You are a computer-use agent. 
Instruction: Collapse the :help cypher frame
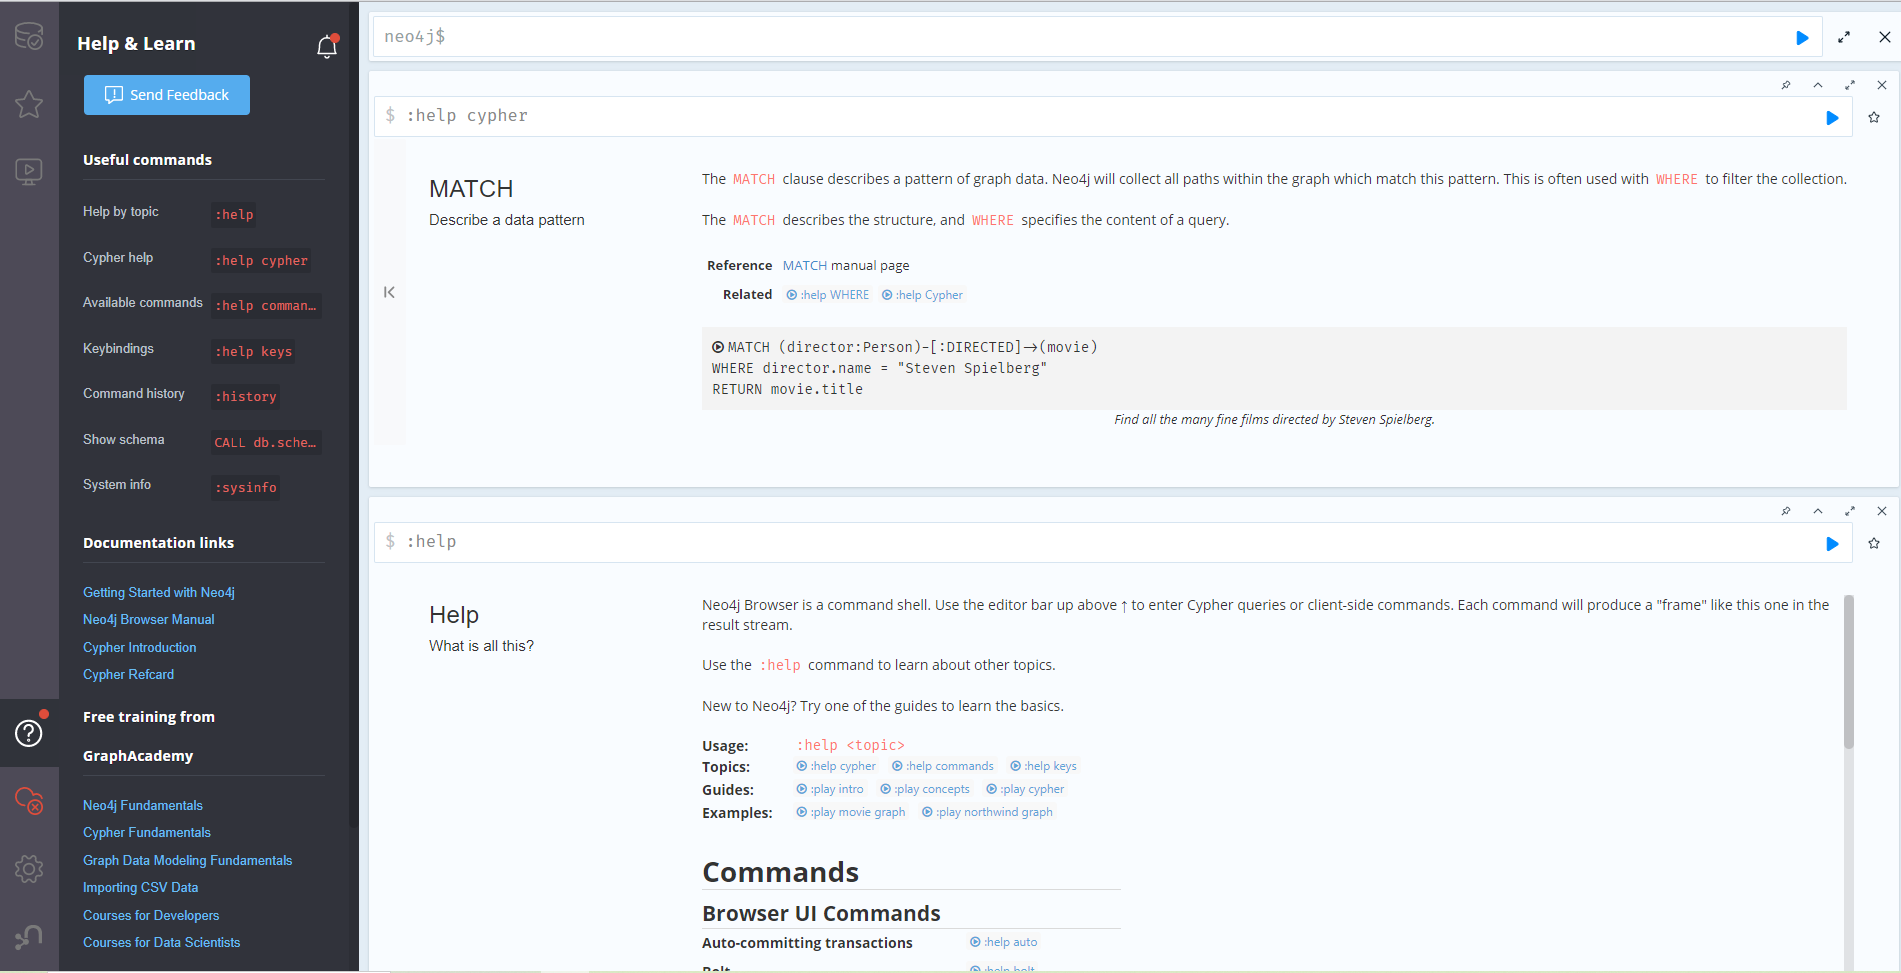point(1818,85)
